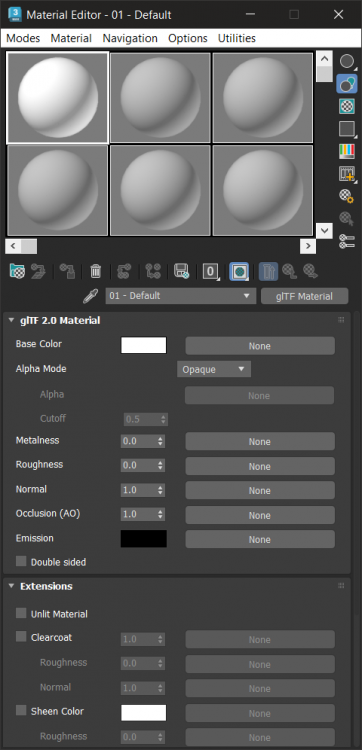Image resolution: width=362 pixels, height=750 pixels.
Task: Click the sample slots scroll down arrow
Action: click(x=325, y=230)
